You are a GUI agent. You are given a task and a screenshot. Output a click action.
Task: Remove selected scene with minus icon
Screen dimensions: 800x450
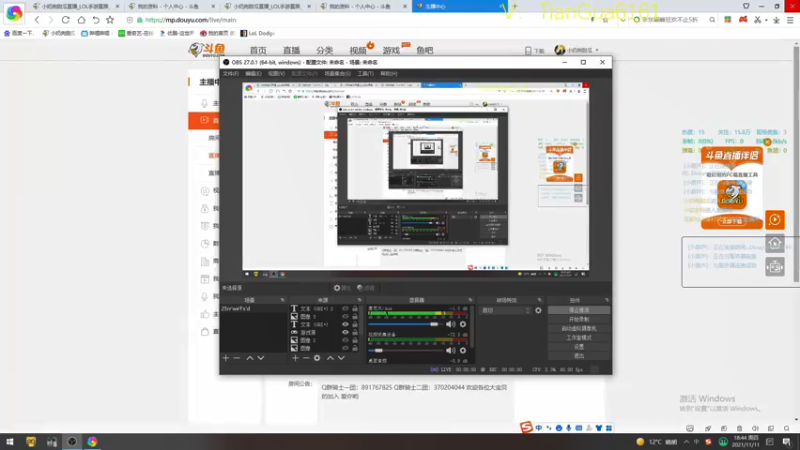[237, 358]
